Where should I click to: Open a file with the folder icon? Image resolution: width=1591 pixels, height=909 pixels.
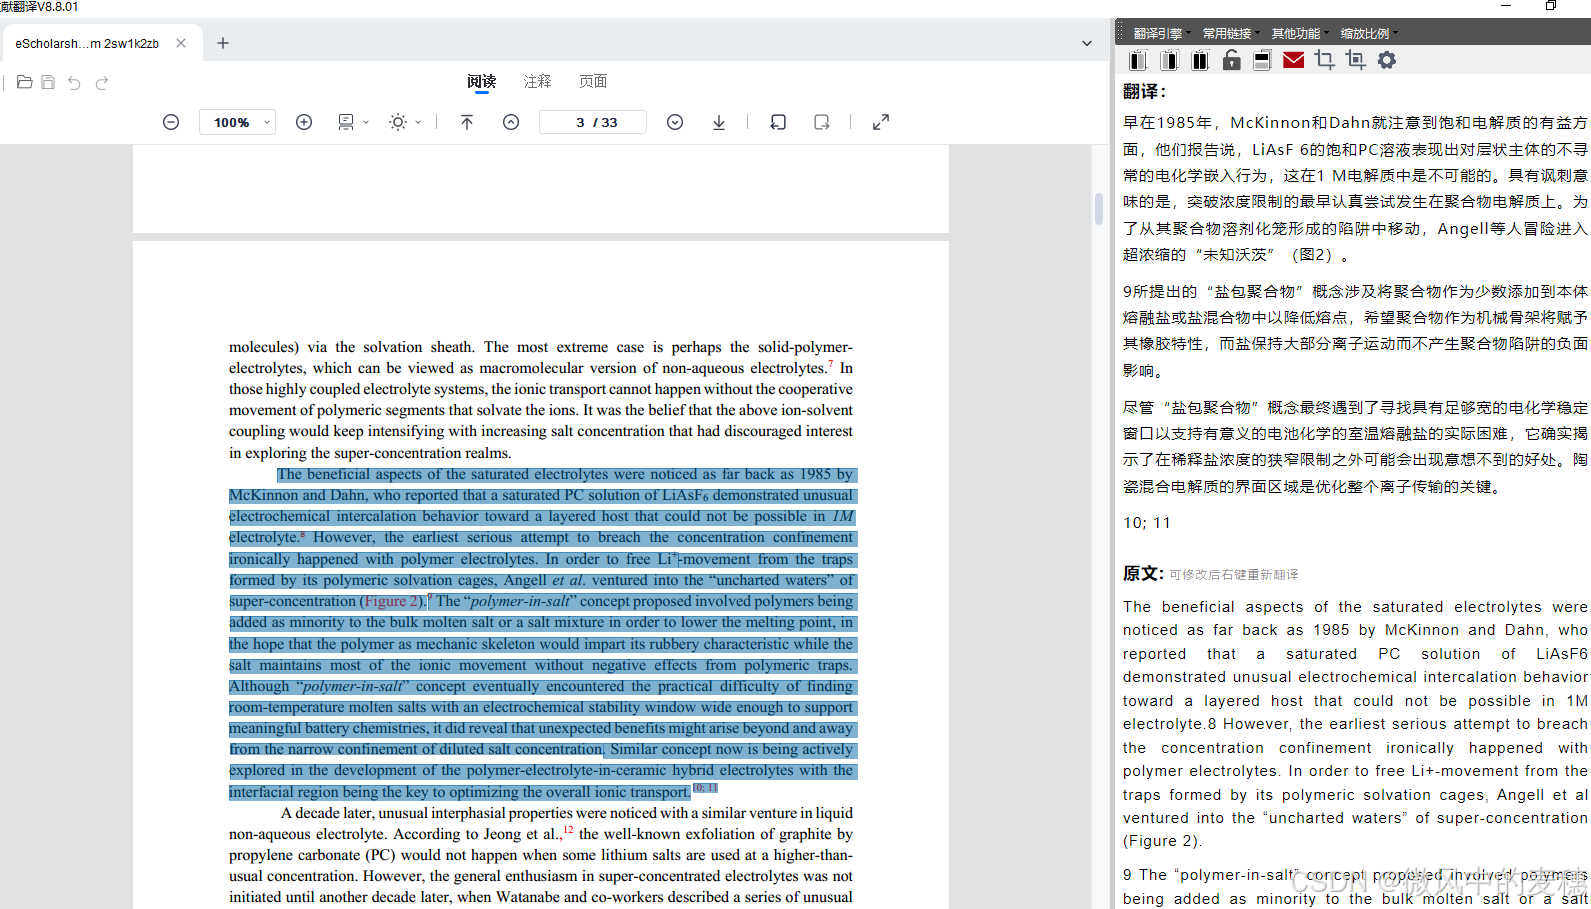(x=25, y=82)
